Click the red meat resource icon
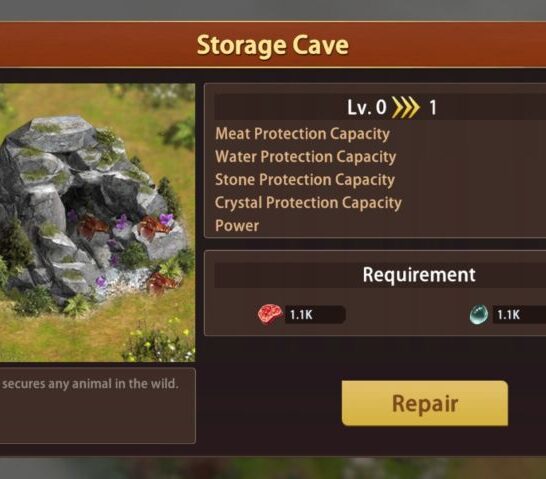The height and width of the screenshot is (479, 546). (270, 314)
